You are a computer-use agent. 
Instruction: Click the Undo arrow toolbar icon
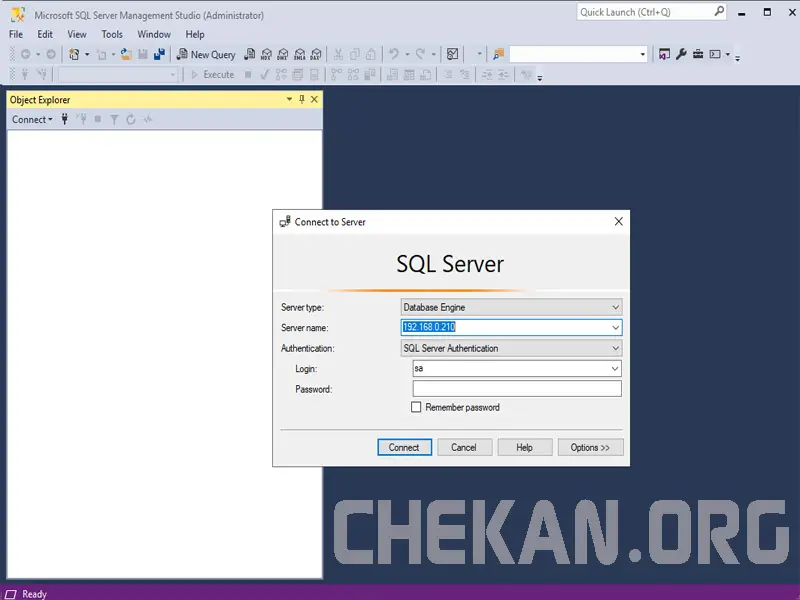click(x=393, y=54)
